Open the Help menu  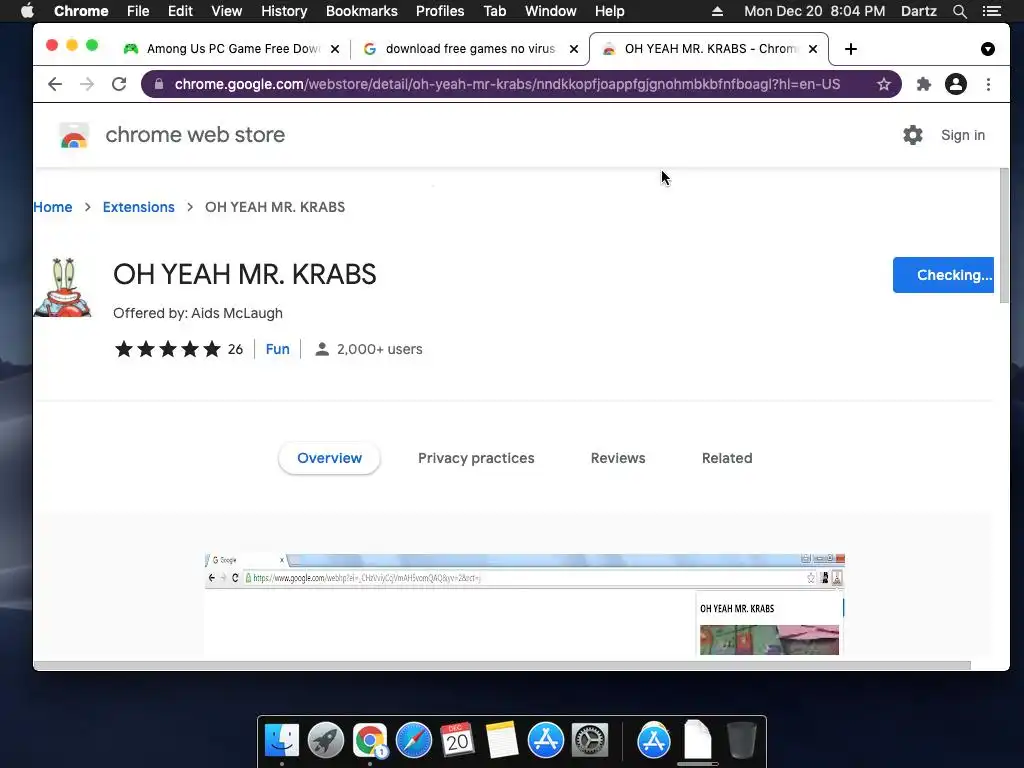[x=609, y=11]
